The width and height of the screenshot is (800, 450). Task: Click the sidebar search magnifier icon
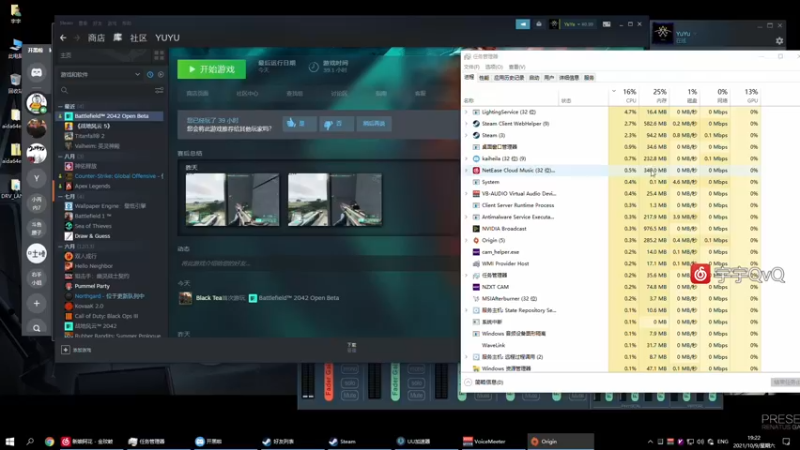(37, 328)
